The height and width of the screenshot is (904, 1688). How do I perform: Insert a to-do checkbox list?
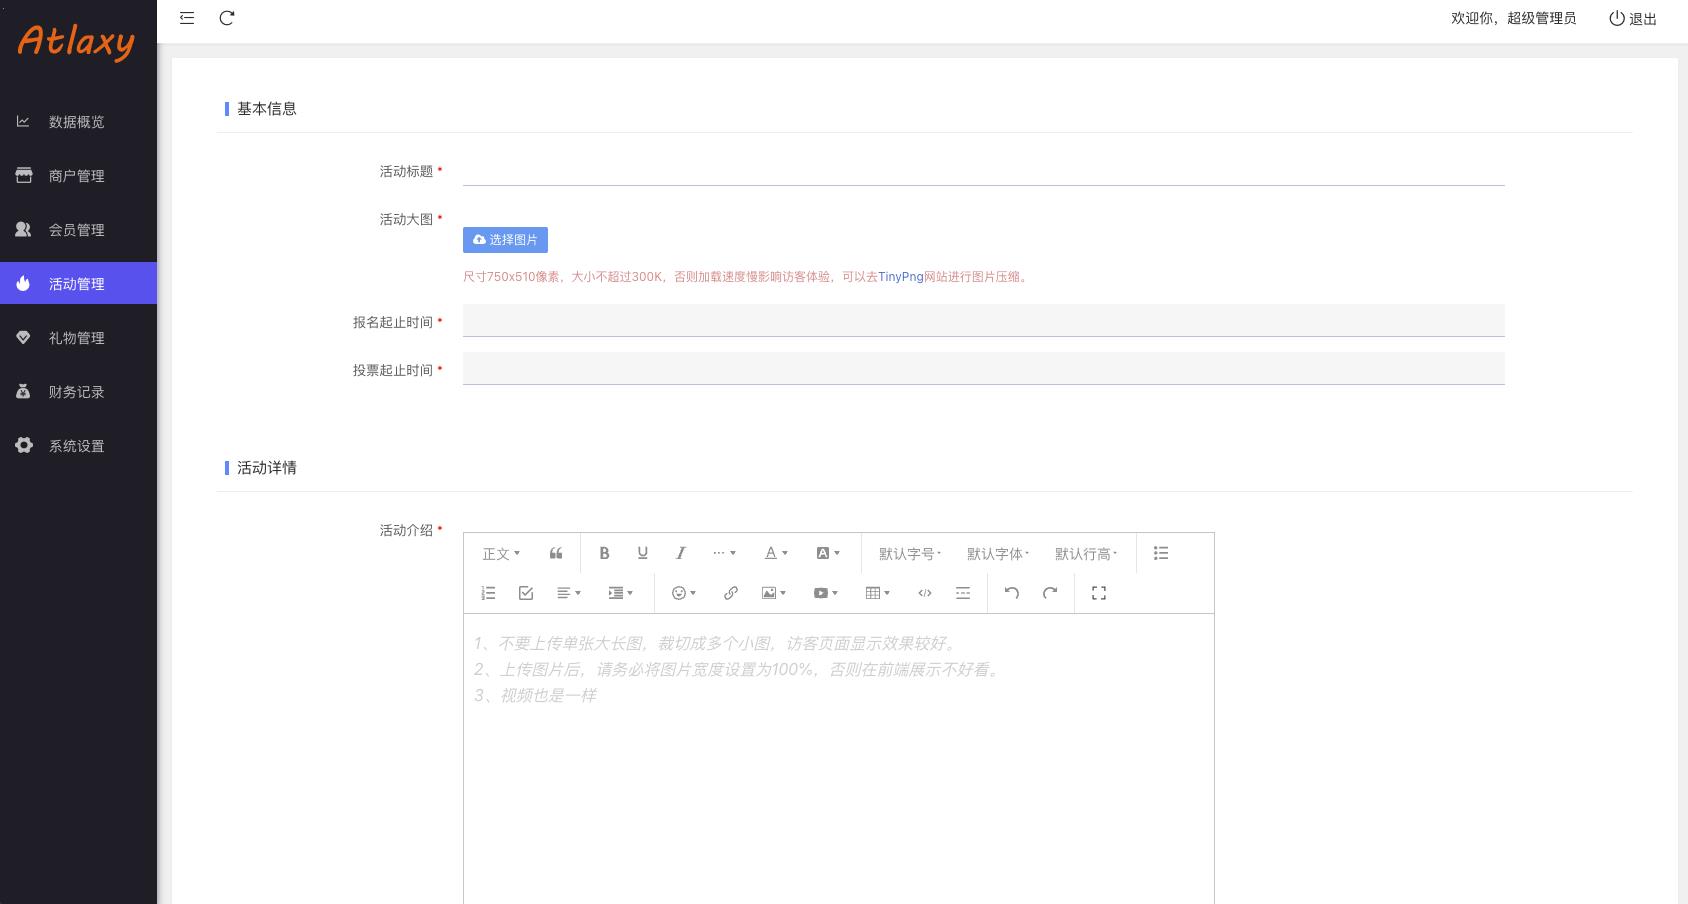526,593
